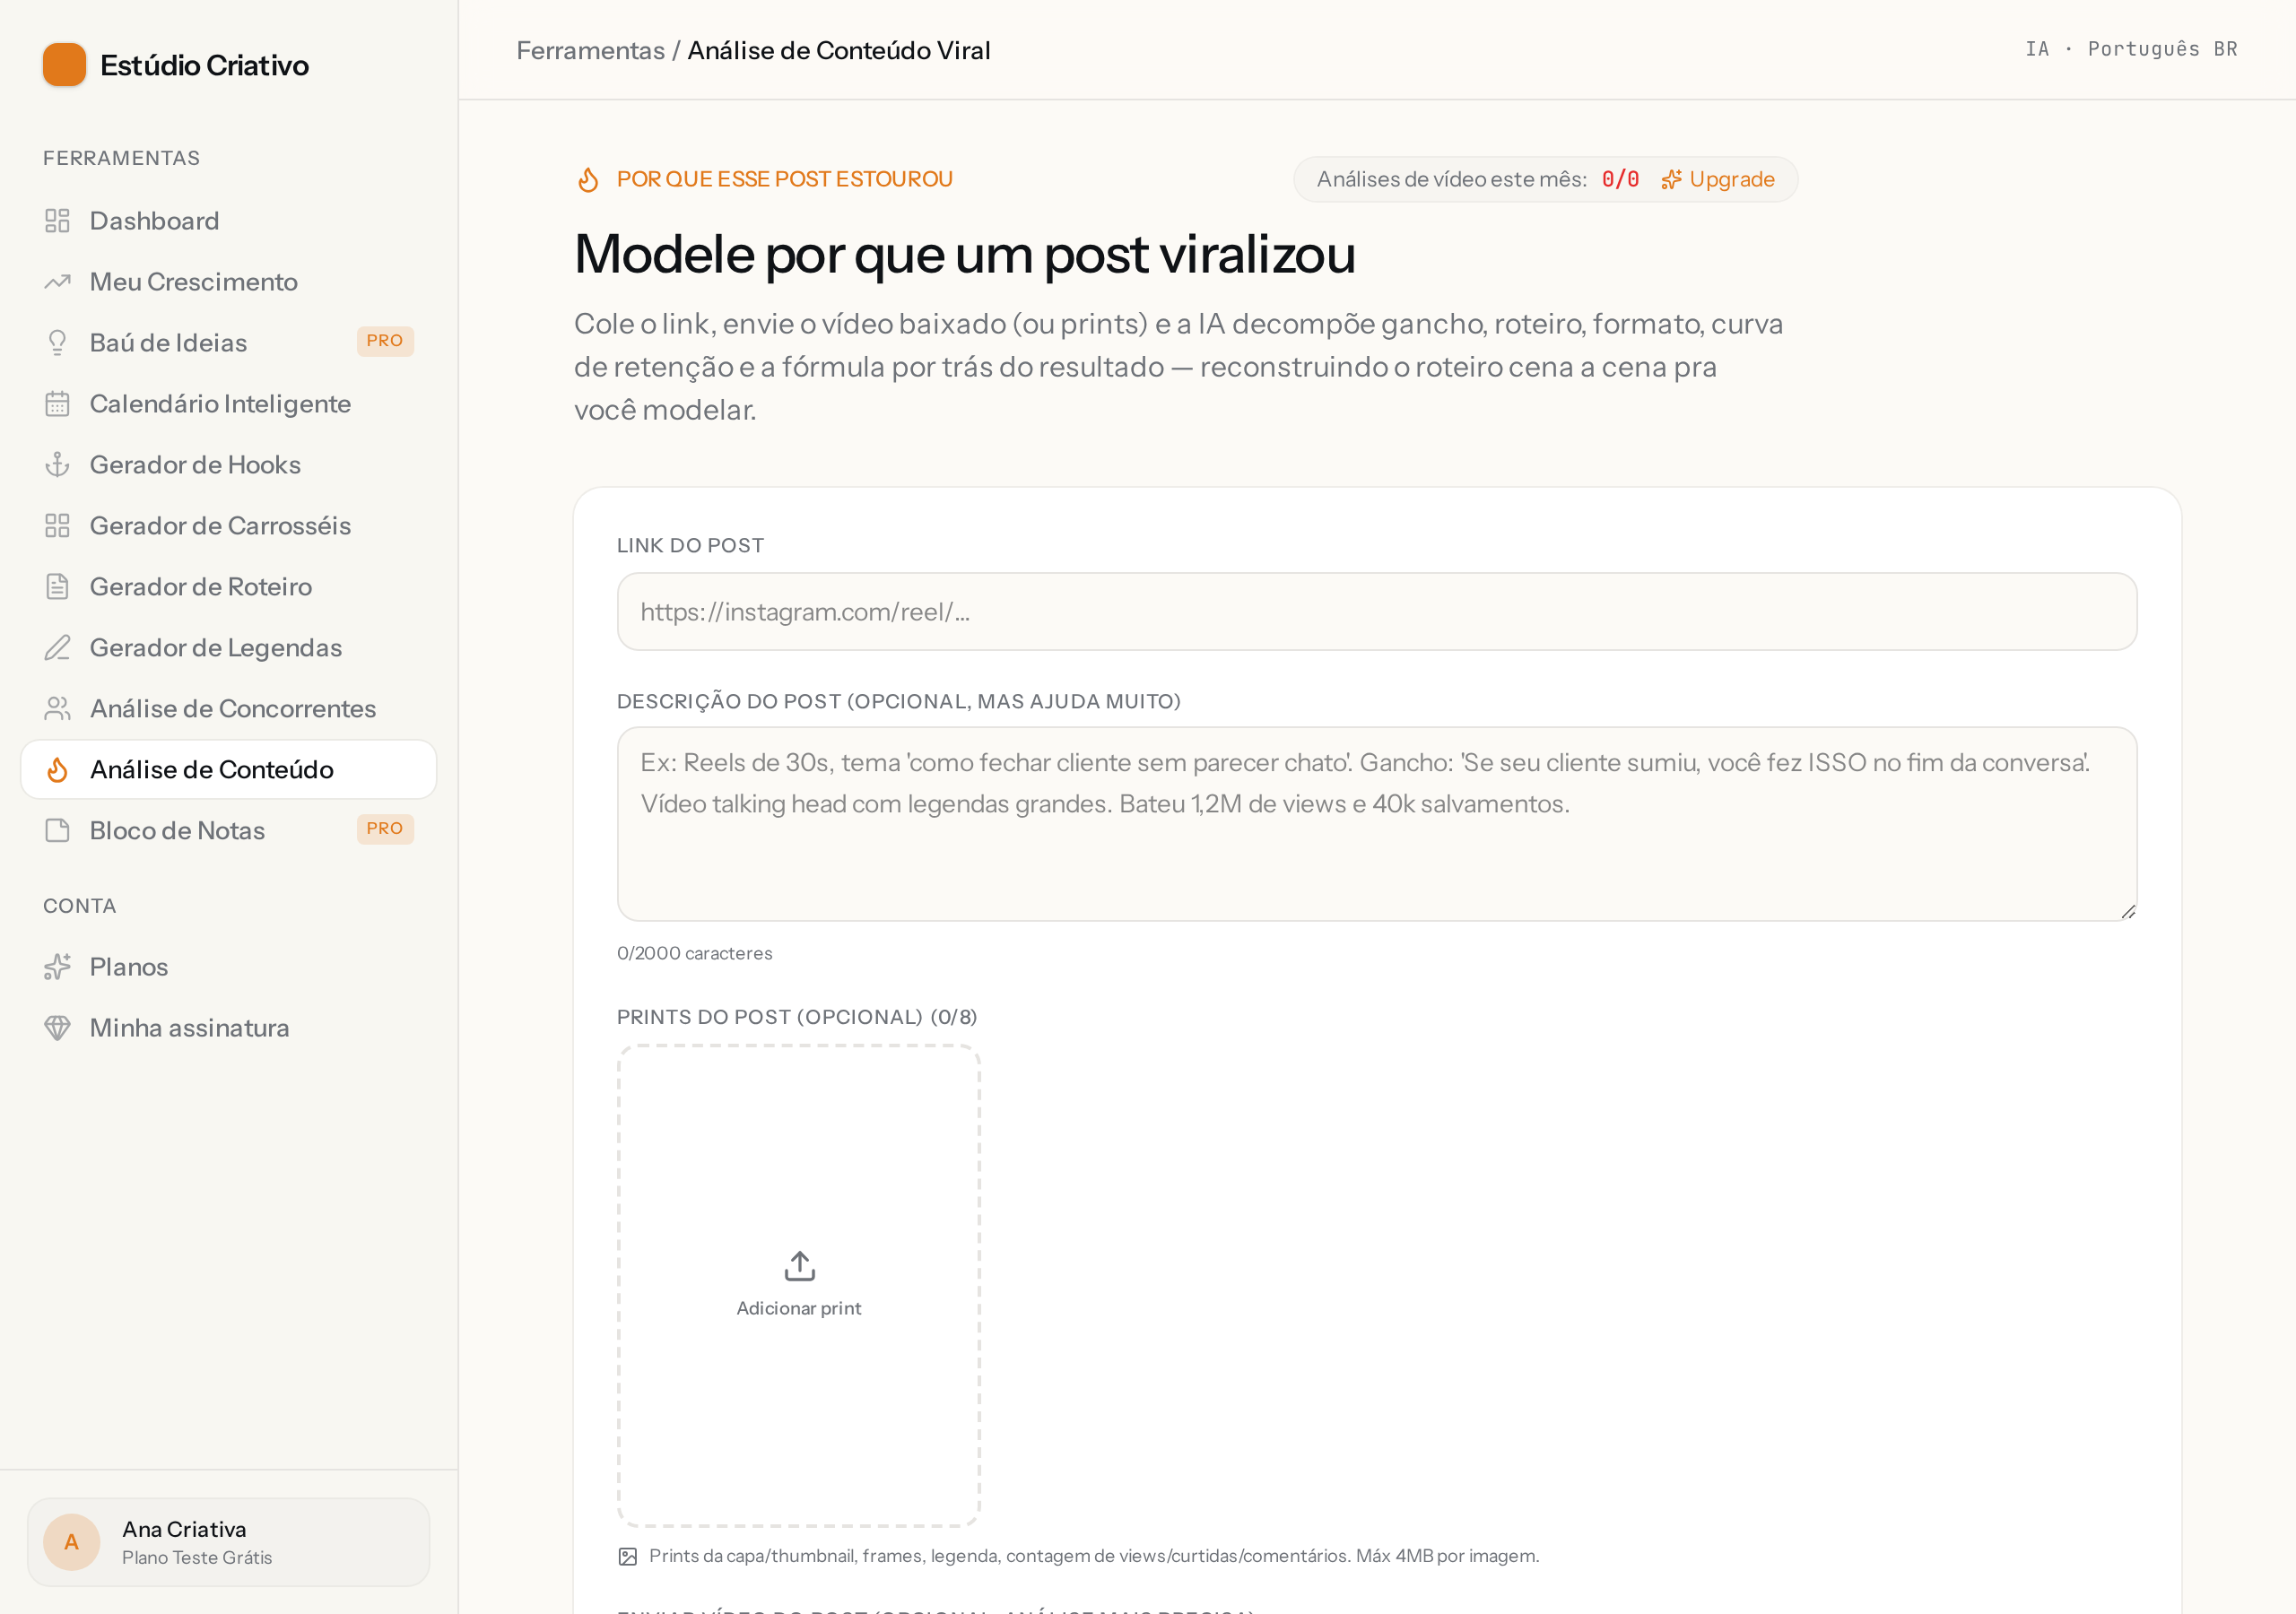Click the Gerador de Hooks anchor icon
Viewport: 2296px width, 1614px height.
(x=57, y=465)
